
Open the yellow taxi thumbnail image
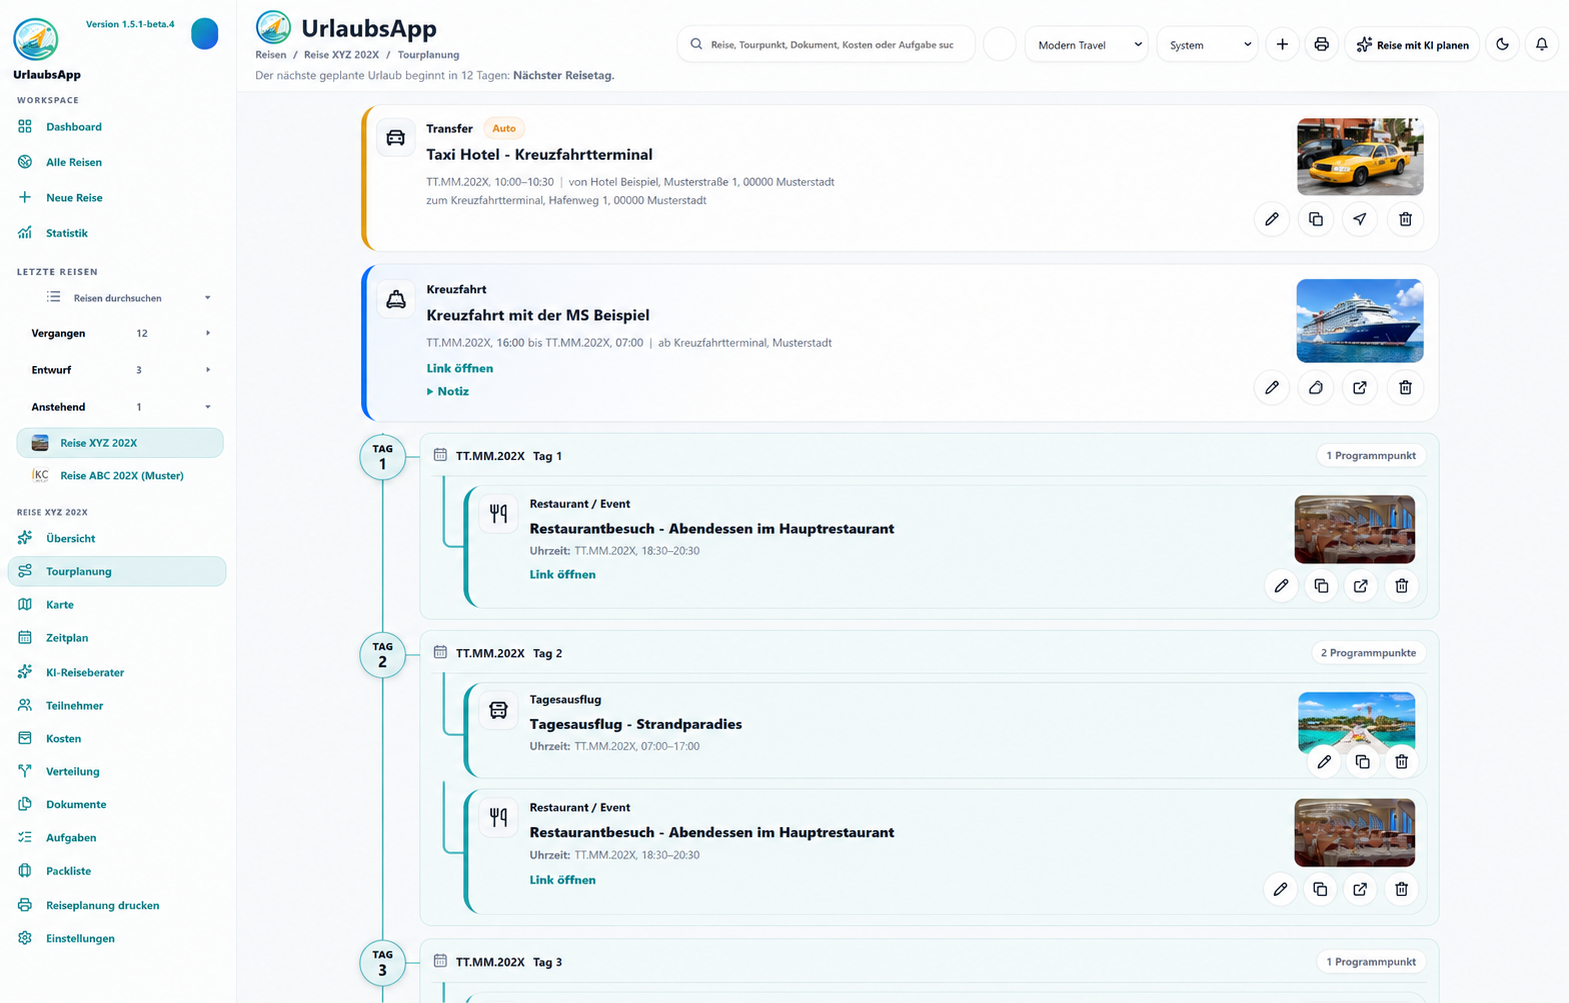(1360, 156)
